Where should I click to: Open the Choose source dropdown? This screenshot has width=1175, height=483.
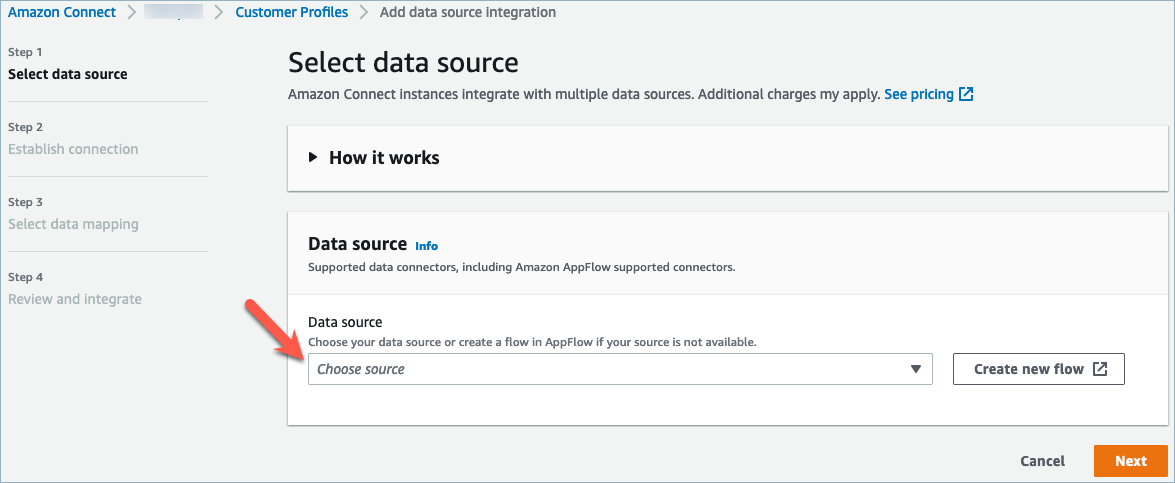tap(619, 369)
